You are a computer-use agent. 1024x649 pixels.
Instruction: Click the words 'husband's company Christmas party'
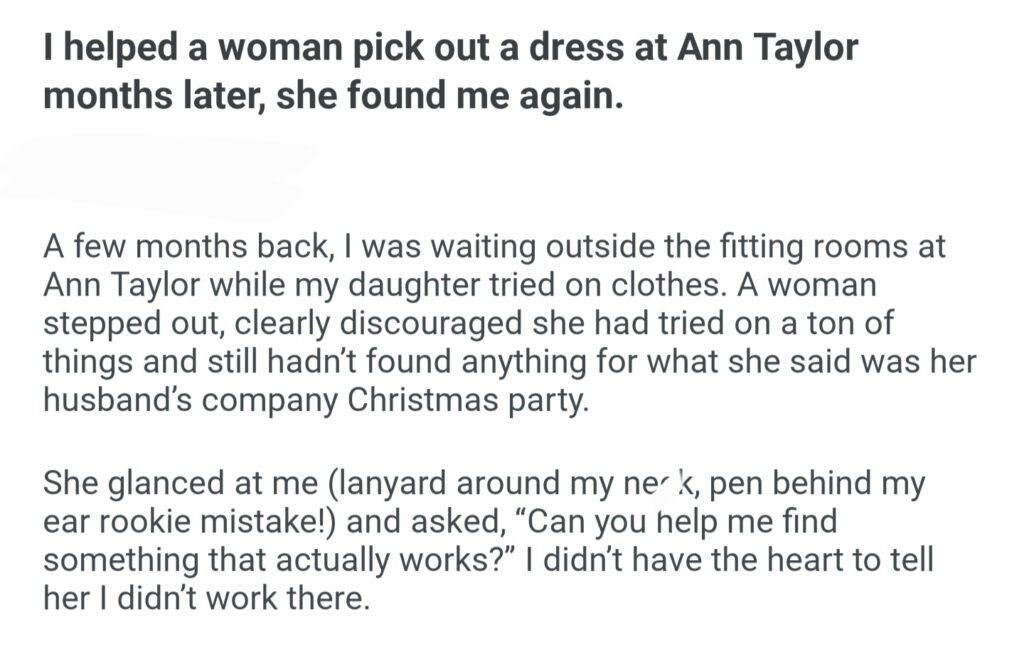310,401
